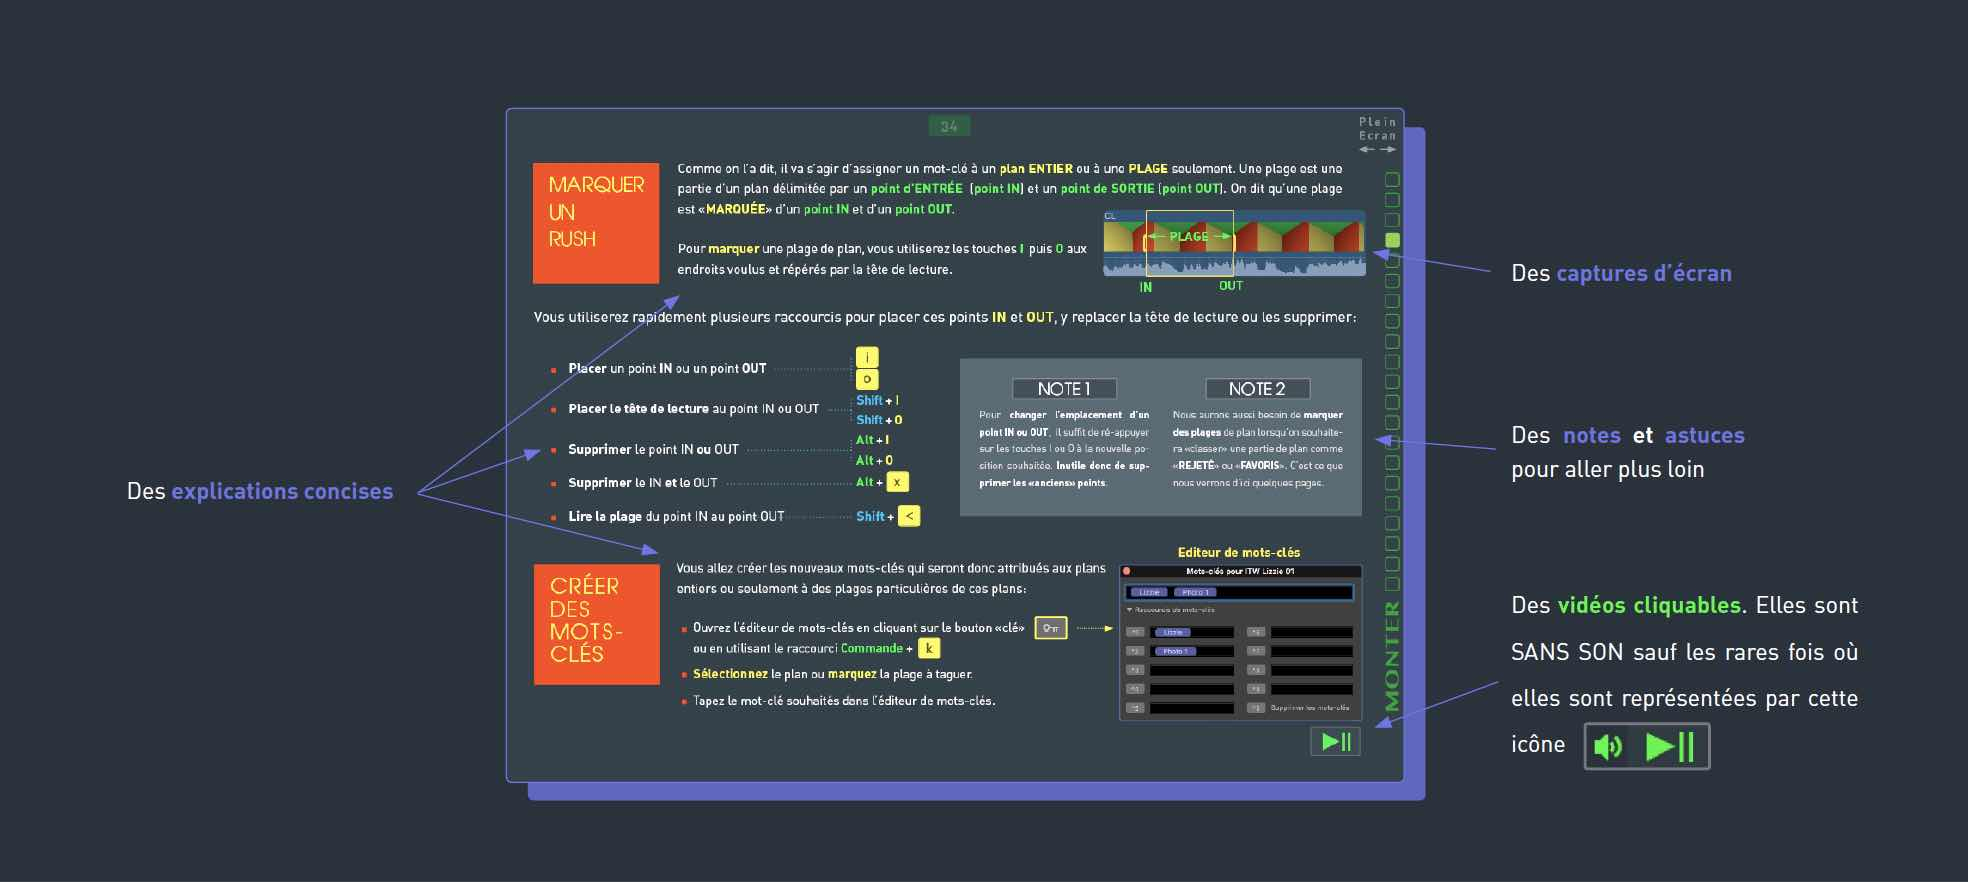
Task: Click the Plein Ecran fullscreen arrows
Action: pos(1377,149)
